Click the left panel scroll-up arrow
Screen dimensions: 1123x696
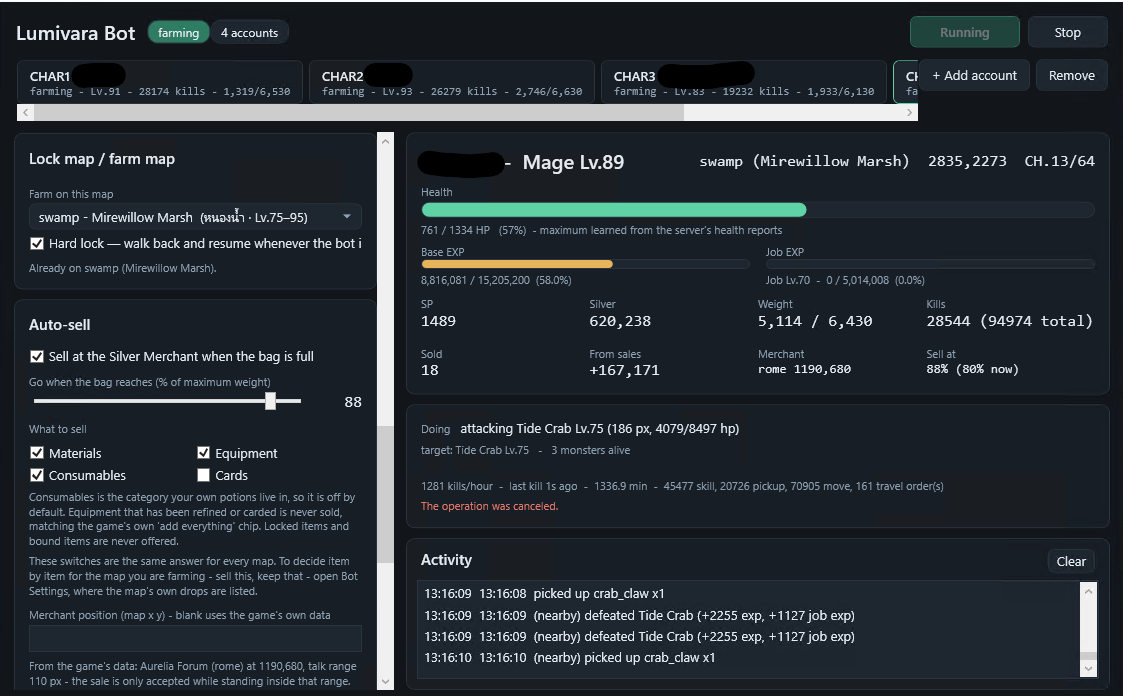[x=385, y=142]
